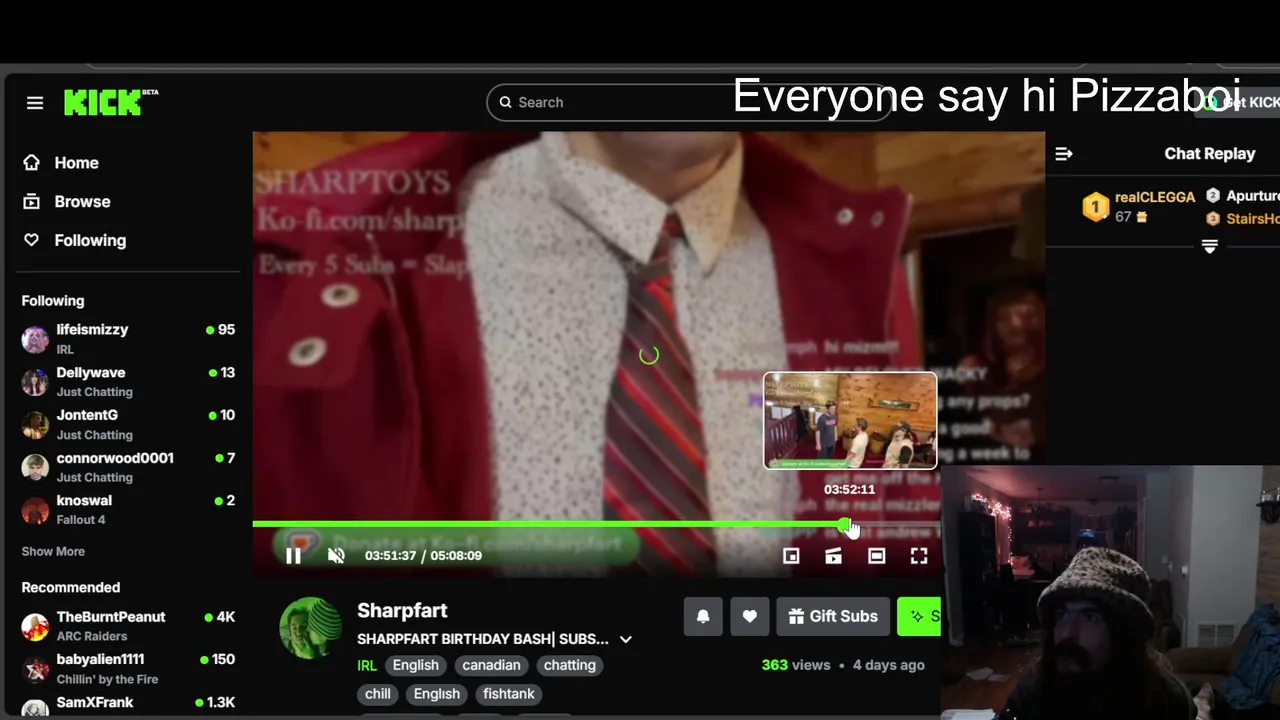Image resolution: width=1280 pixels, height=720 pixels.
Task: Toggle theater mode icon
Action: point(876,556)
